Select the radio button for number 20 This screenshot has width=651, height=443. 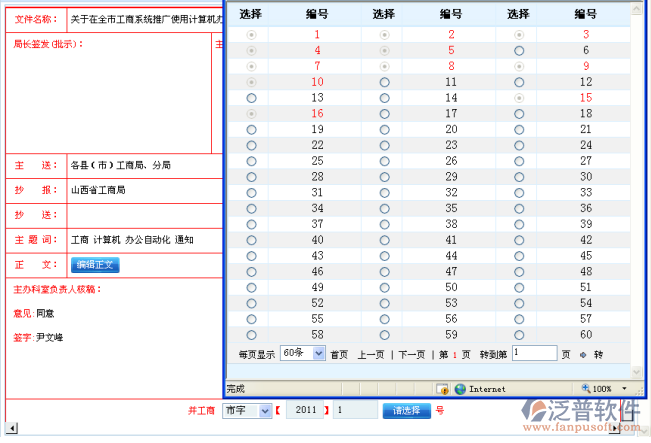coord(384,130)
